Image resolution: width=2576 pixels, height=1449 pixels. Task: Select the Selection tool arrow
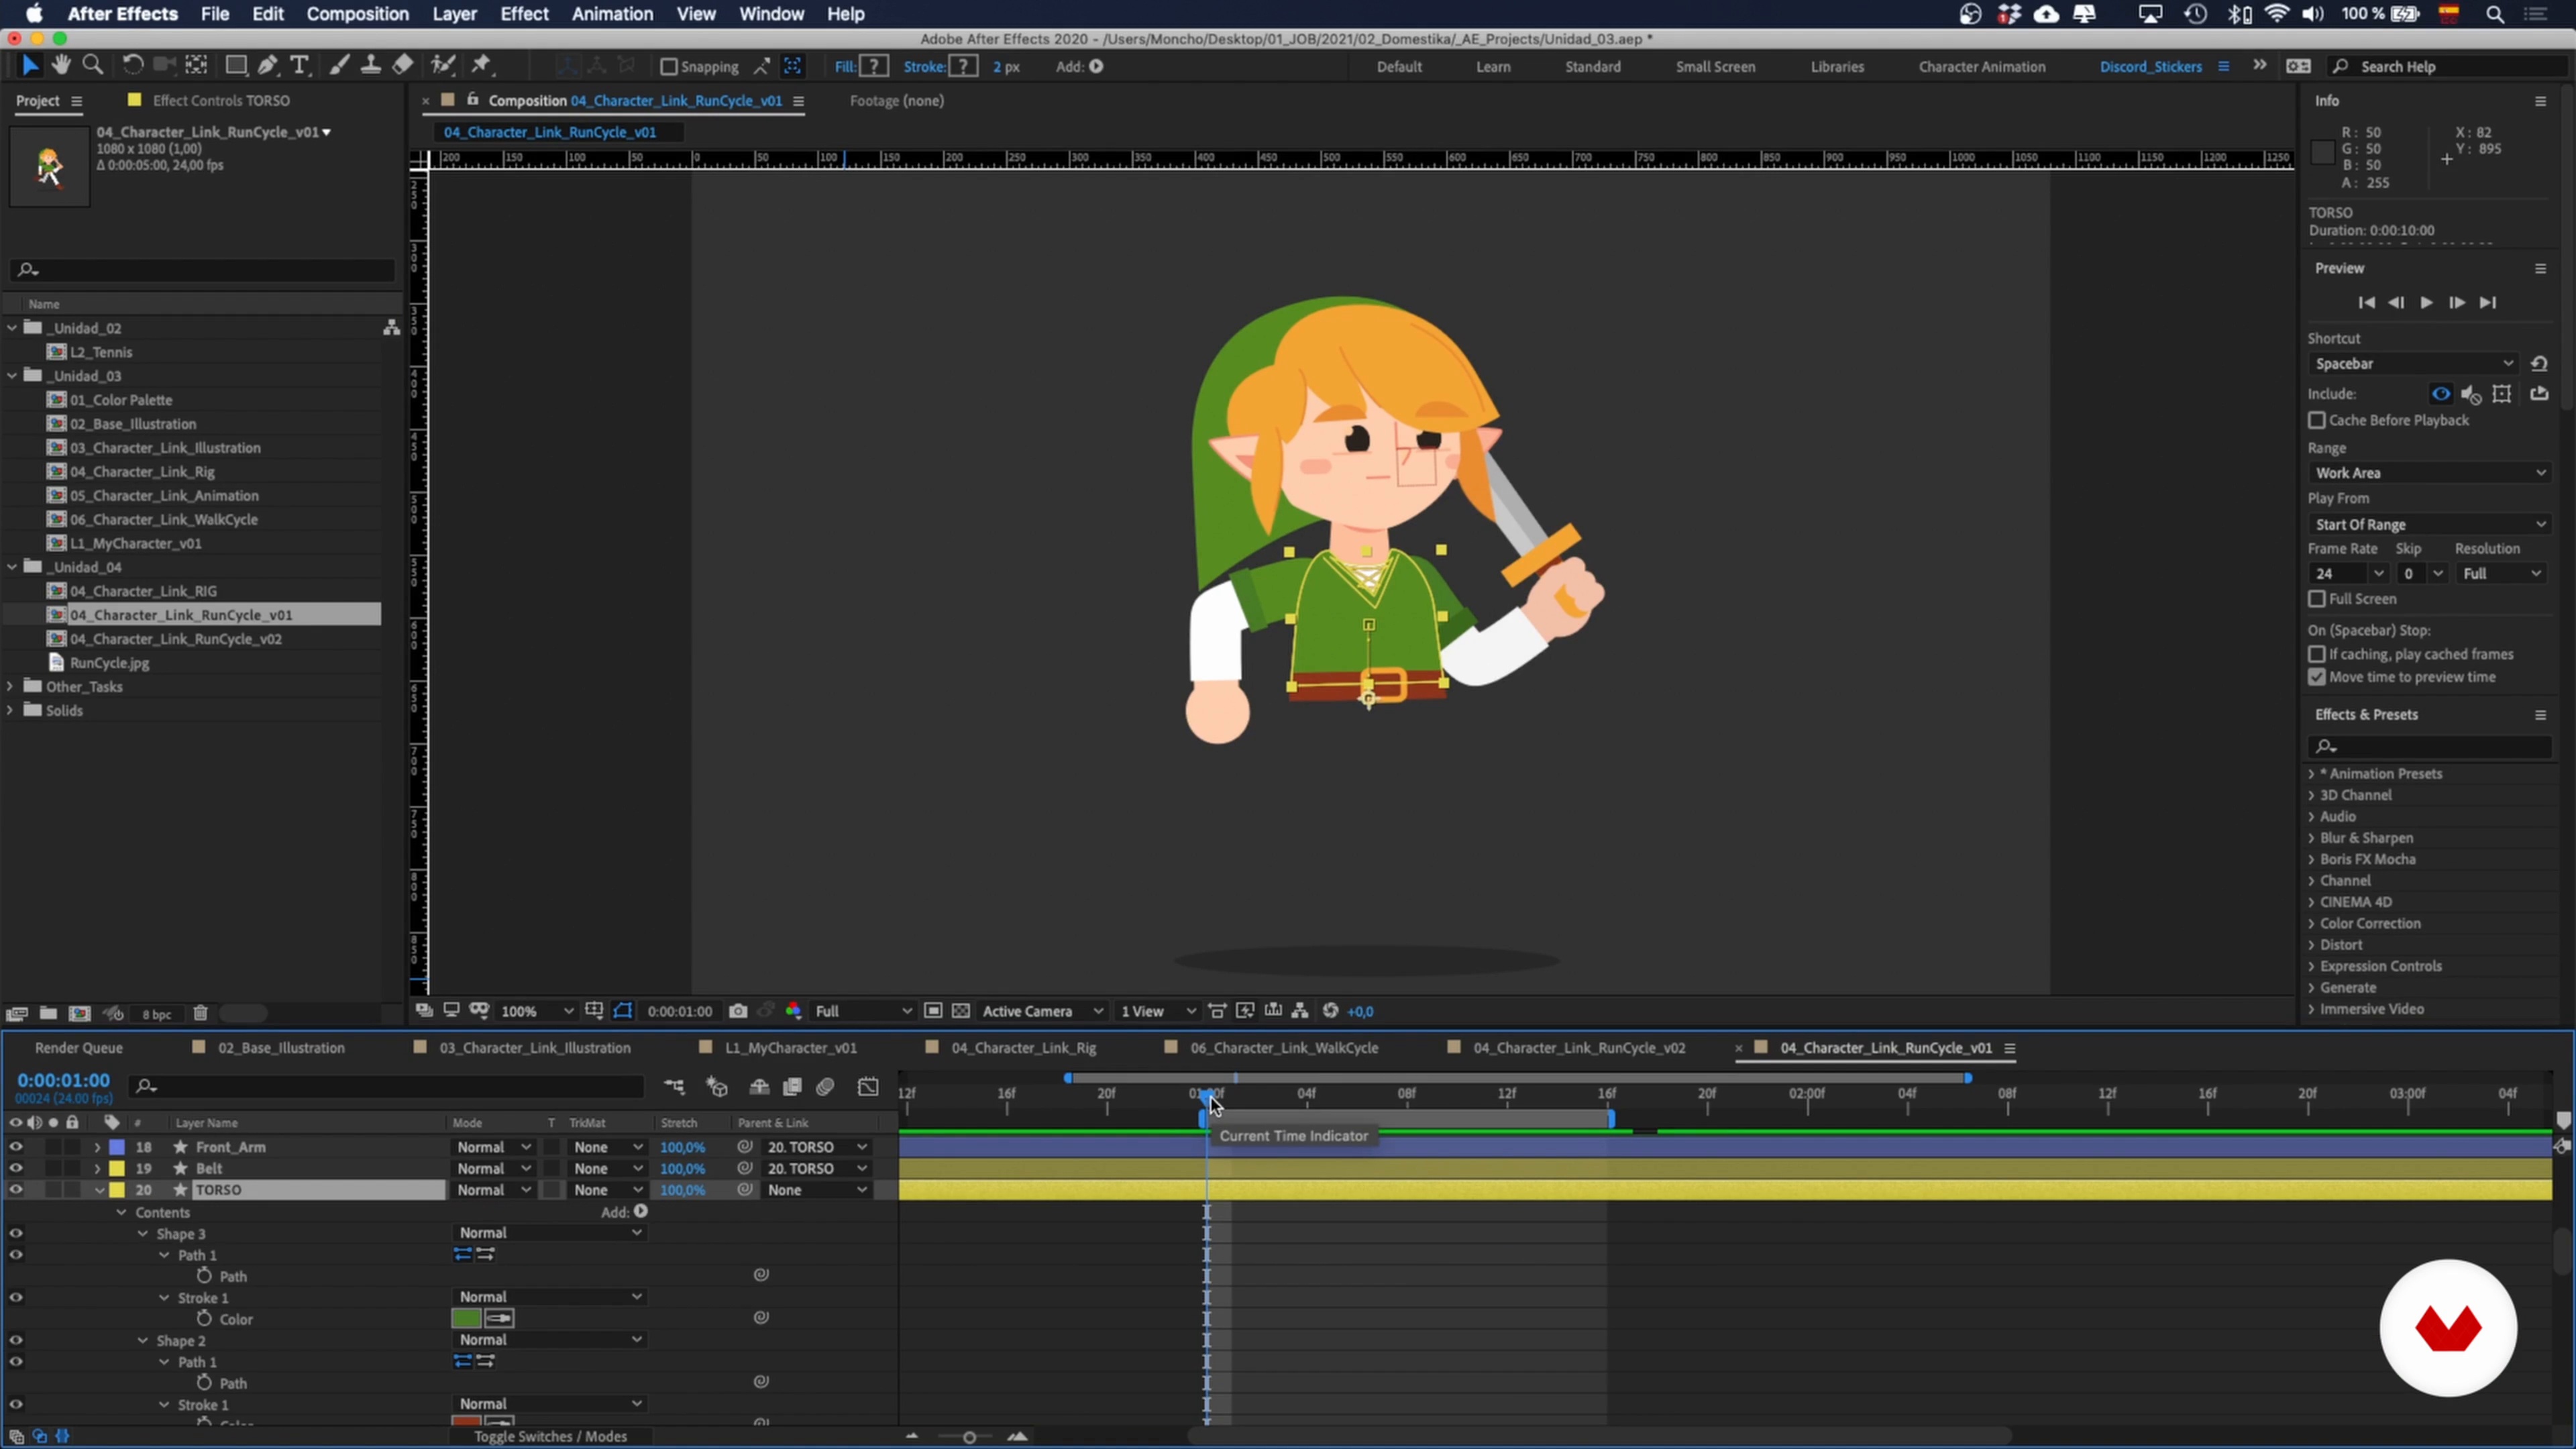[29, 66]
